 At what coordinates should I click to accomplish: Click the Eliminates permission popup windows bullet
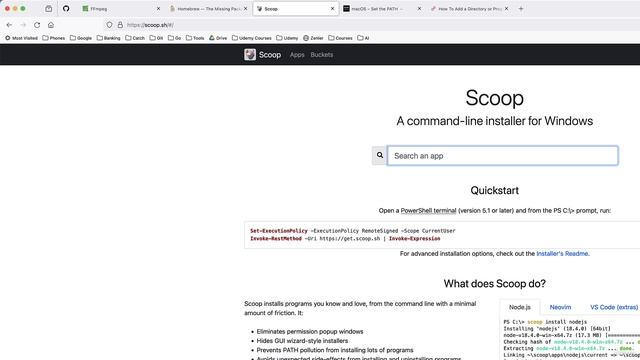click(310, 331)
